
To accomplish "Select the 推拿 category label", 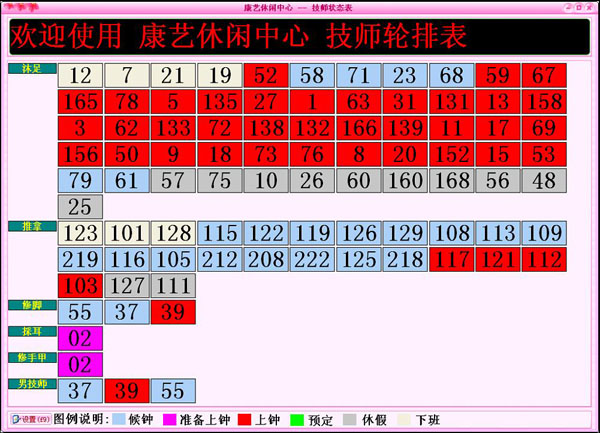I will (x=32, y=227).
